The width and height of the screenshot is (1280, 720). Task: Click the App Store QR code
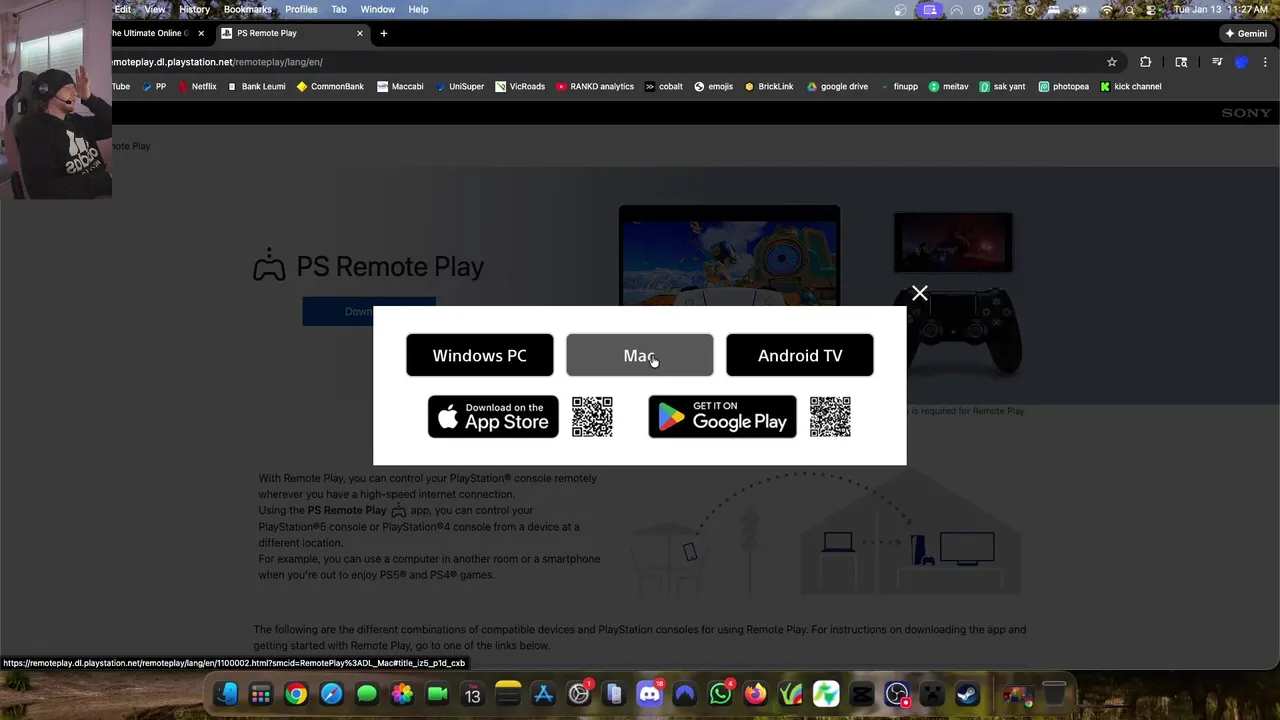click(x=592, y=417)
